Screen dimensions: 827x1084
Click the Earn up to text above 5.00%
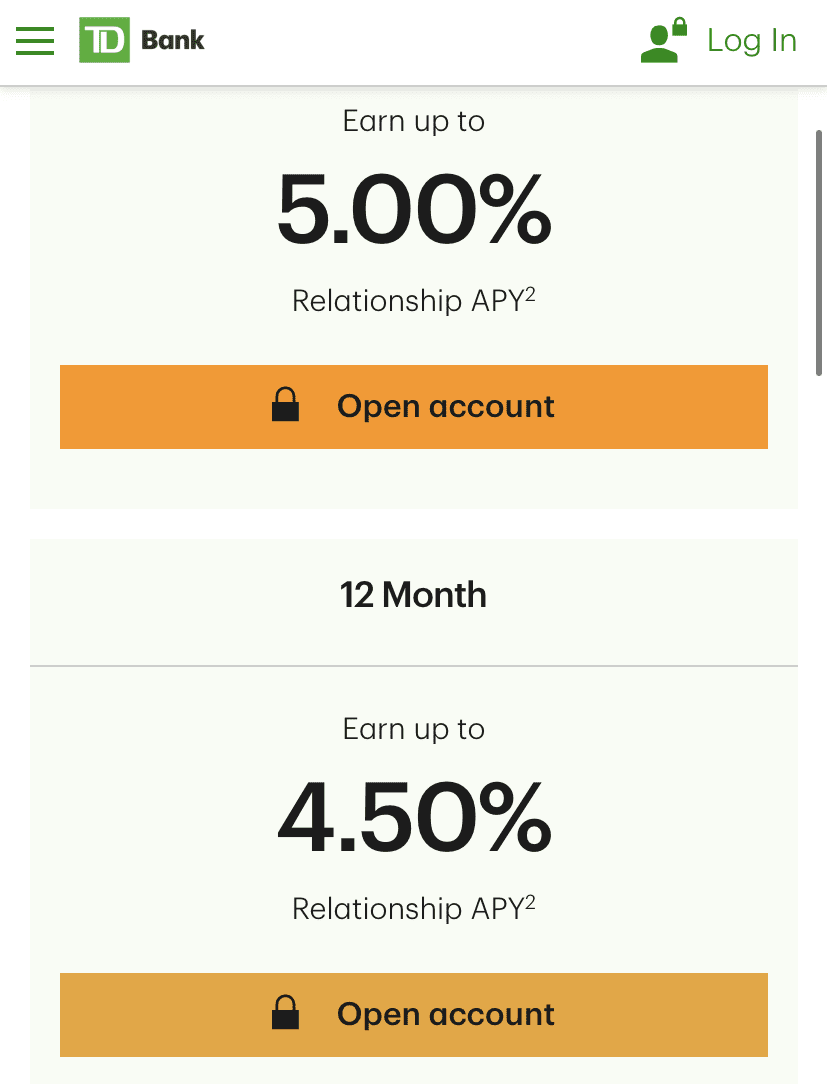[413, 121]
